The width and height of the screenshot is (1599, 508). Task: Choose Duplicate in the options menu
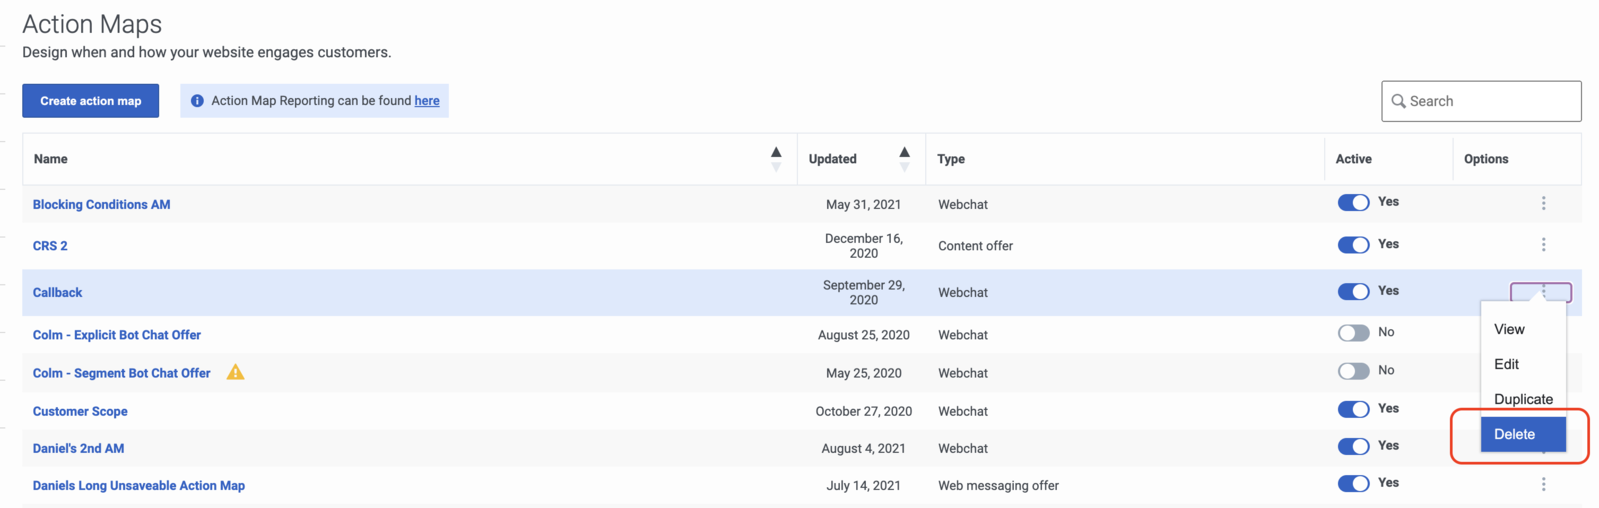(1523, 399)
